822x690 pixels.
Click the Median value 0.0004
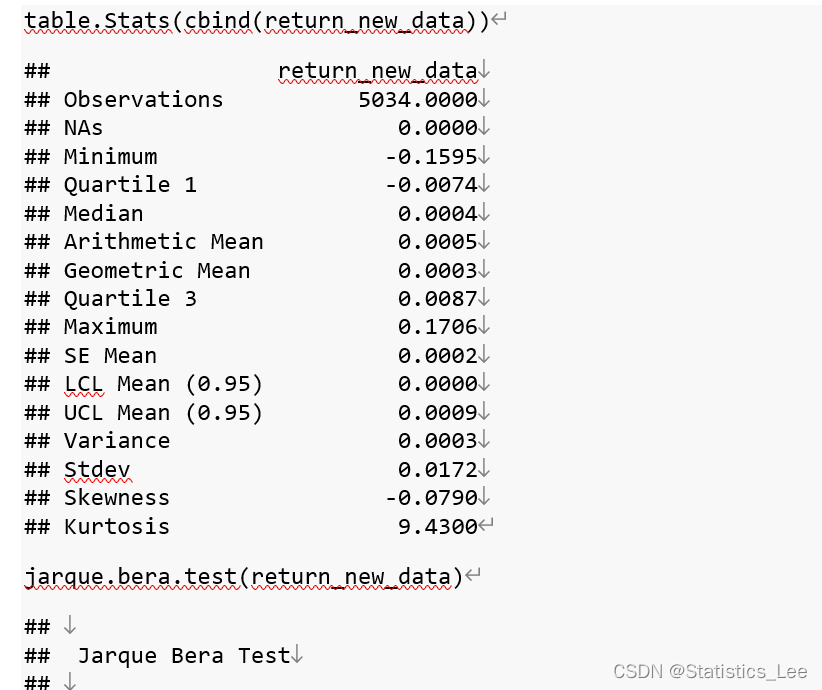click(438, 213)
